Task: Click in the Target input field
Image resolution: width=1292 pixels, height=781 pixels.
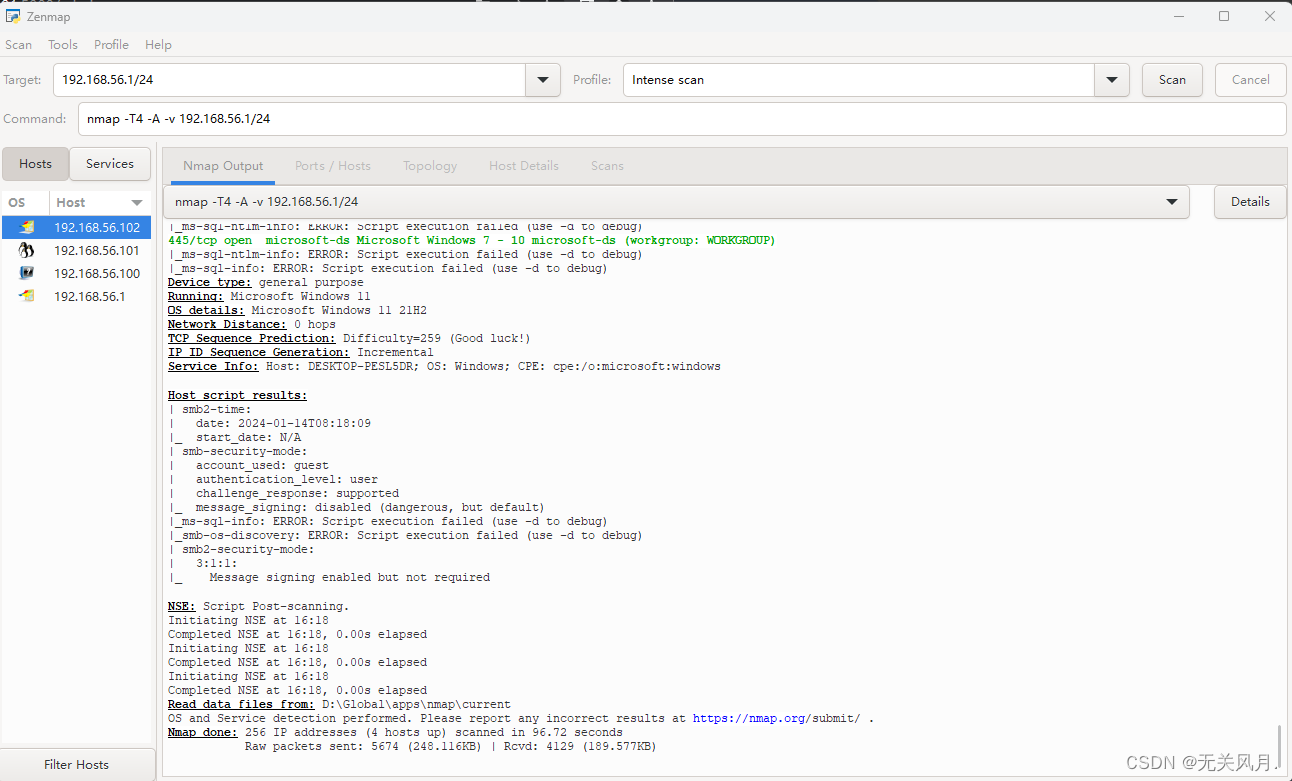Action: coord(290,80)
